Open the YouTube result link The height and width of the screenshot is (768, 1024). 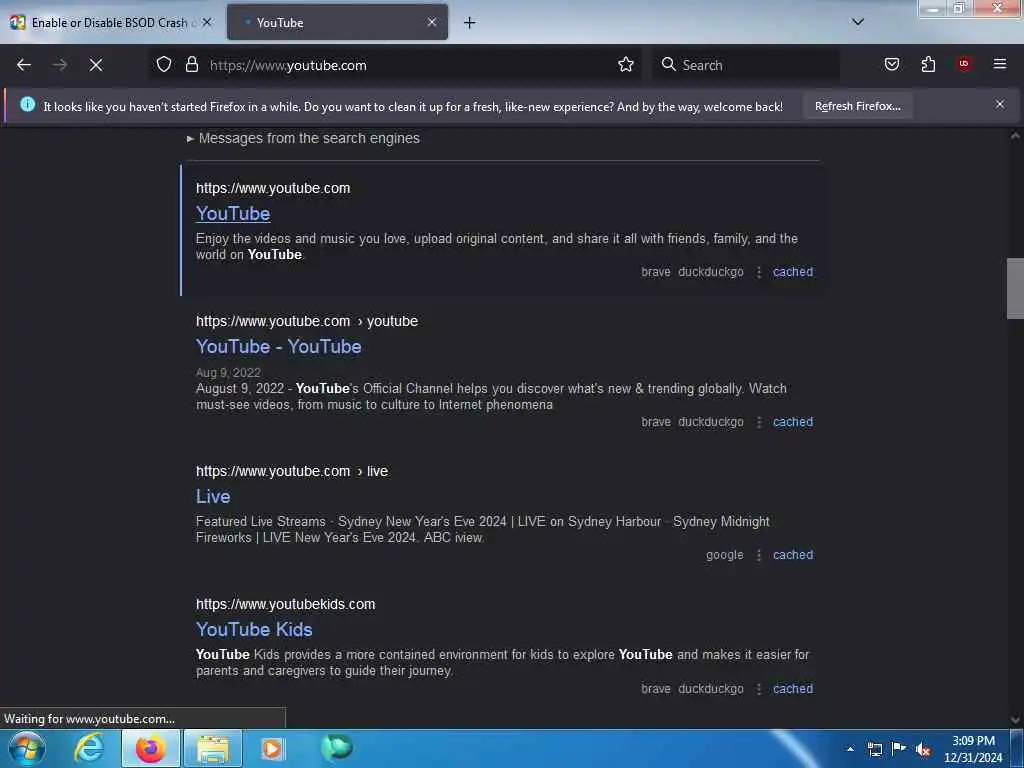233,214
